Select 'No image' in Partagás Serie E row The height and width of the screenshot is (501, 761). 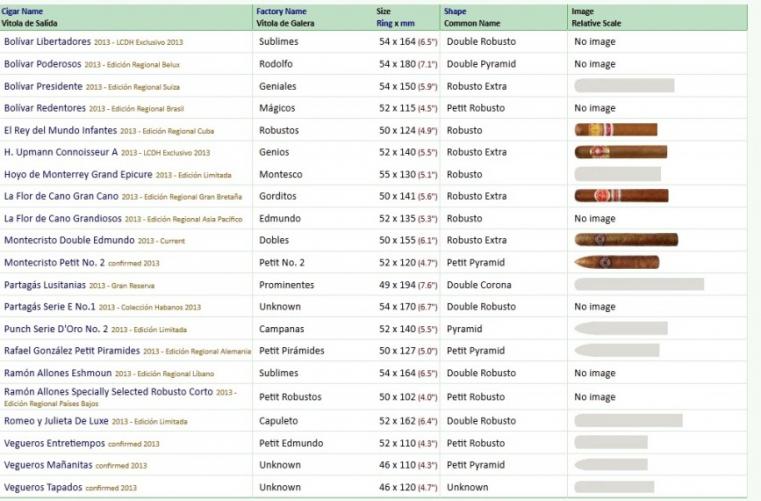tap(595, 307)
